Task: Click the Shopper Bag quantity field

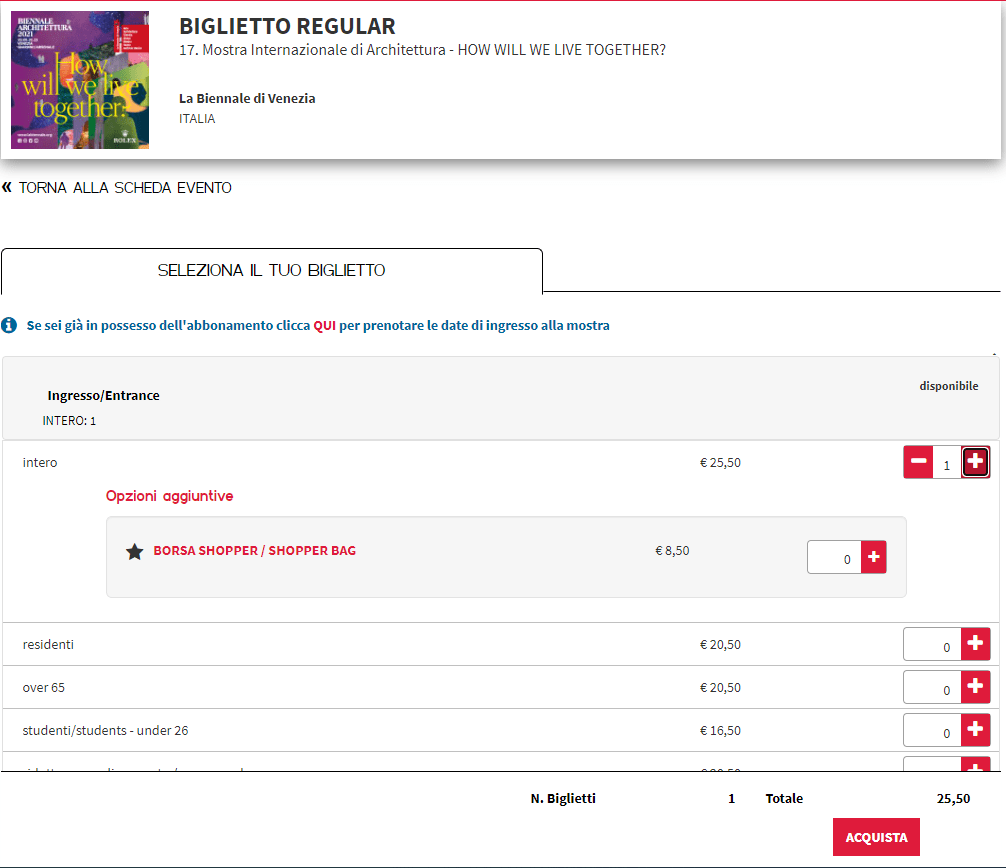Action: tap(835, 558)
